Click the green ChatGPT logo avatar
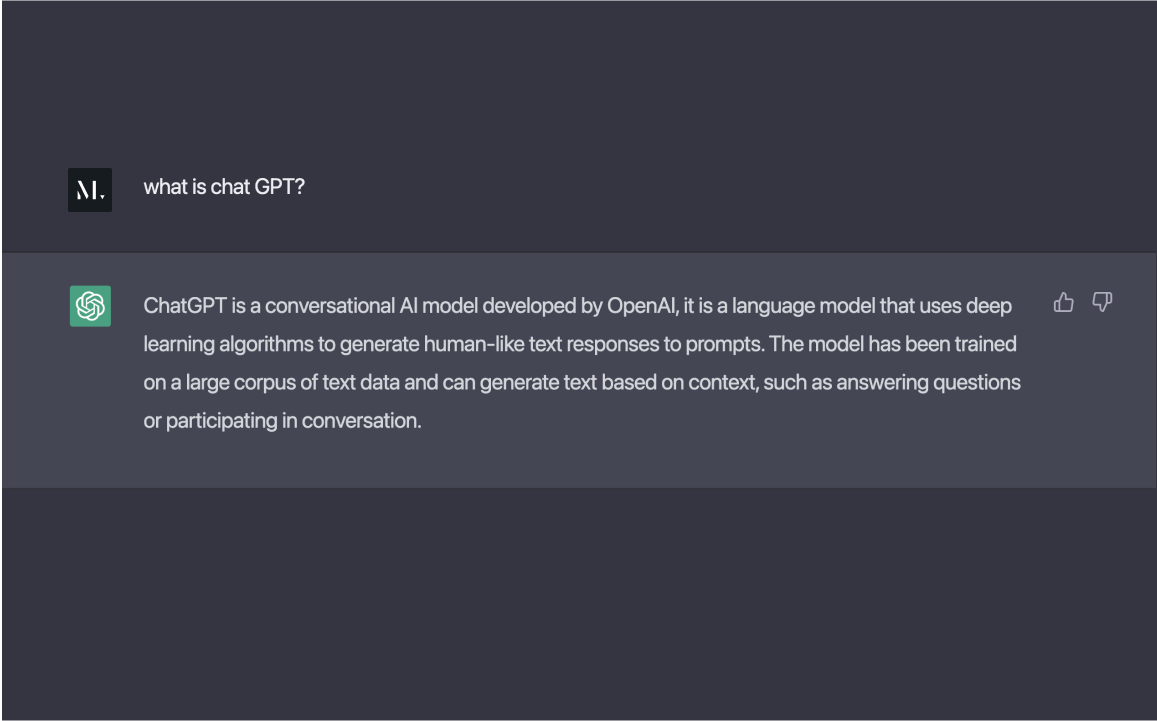 point(90,306)
